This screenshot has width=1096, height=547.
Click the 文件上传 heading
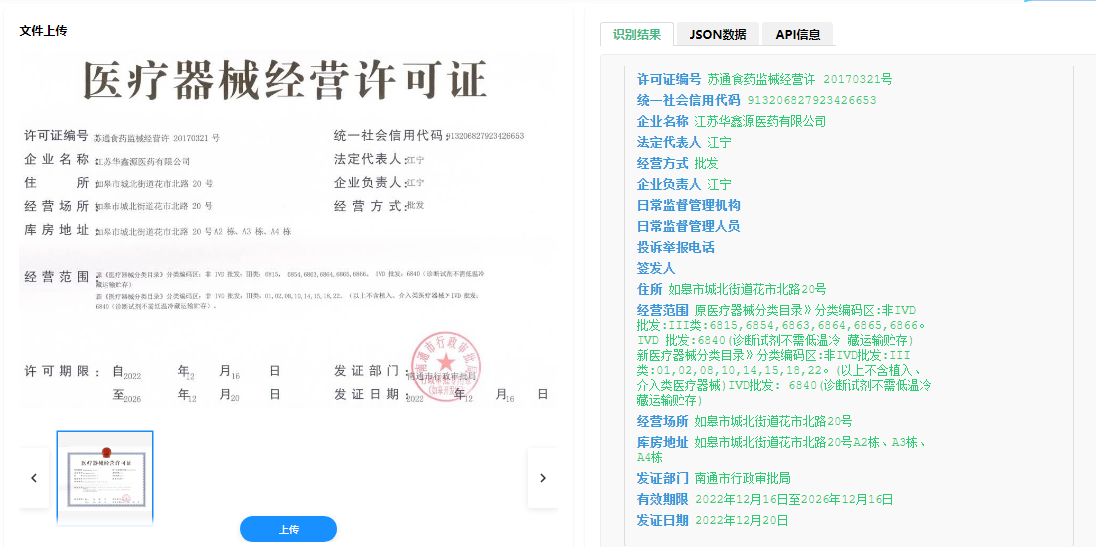pyautogui.click(x=43, y=31)
